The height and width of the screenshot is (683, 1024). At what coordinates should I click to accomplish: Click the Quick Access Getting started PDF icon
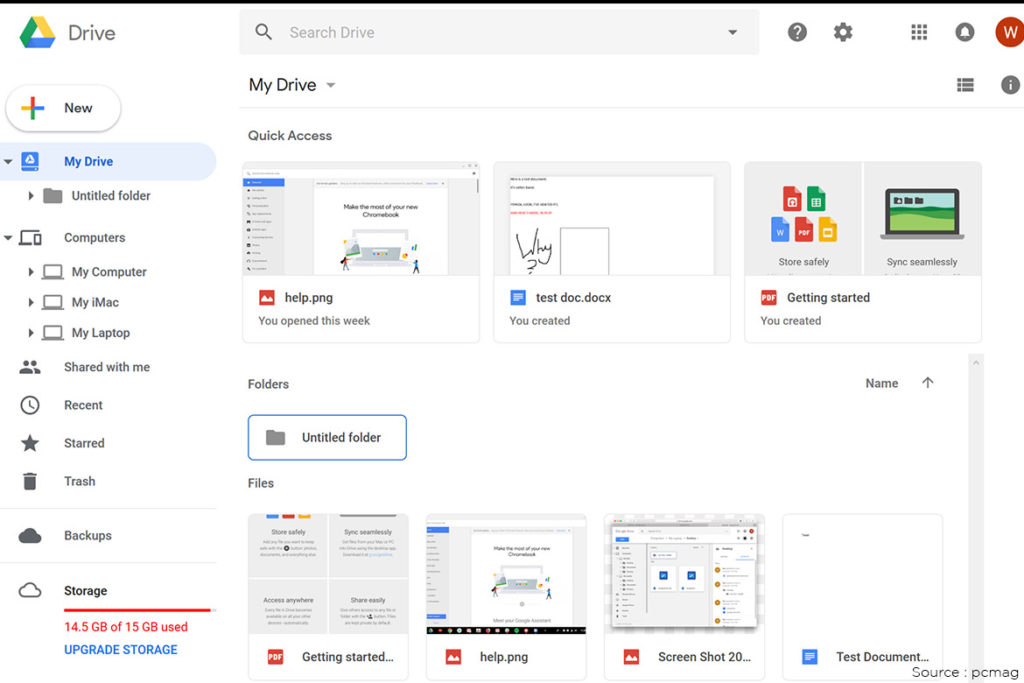point(769,298)
